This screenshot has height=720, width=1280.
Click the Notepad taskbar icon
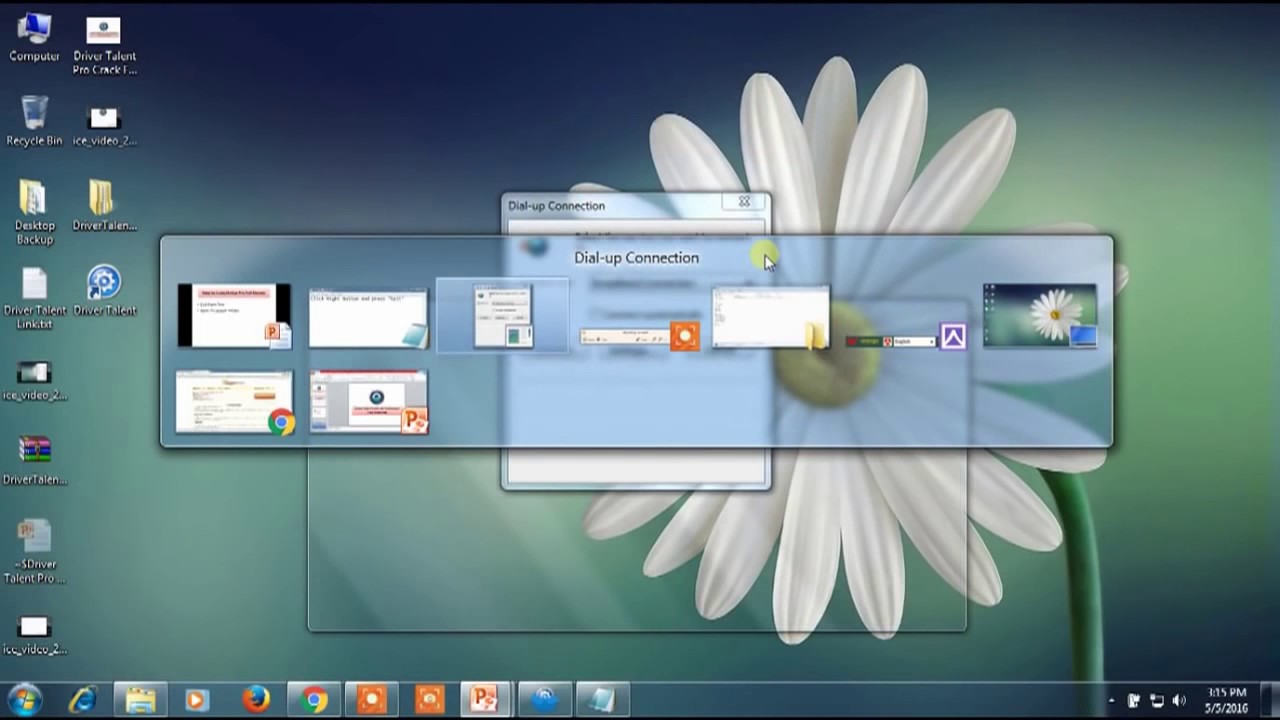click(x=602, y=699)
